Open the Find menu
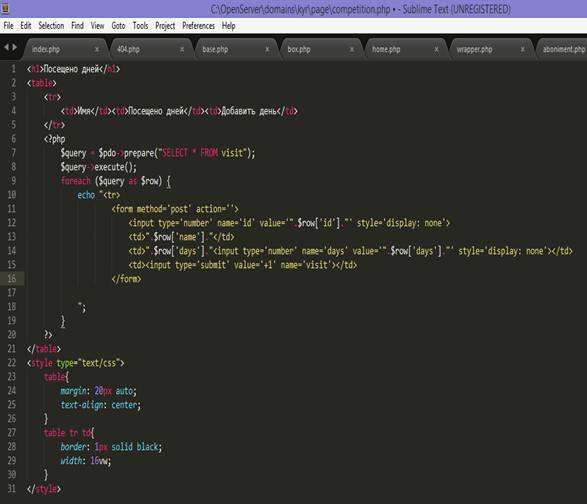The image size is (587, 504). [77, 26]
